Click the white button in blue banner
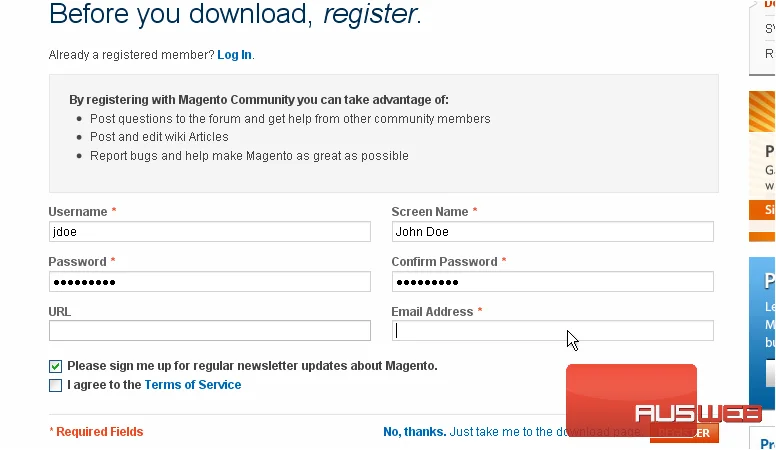The height and width of the screenshot is (450, 776). [x=771, y=373]
